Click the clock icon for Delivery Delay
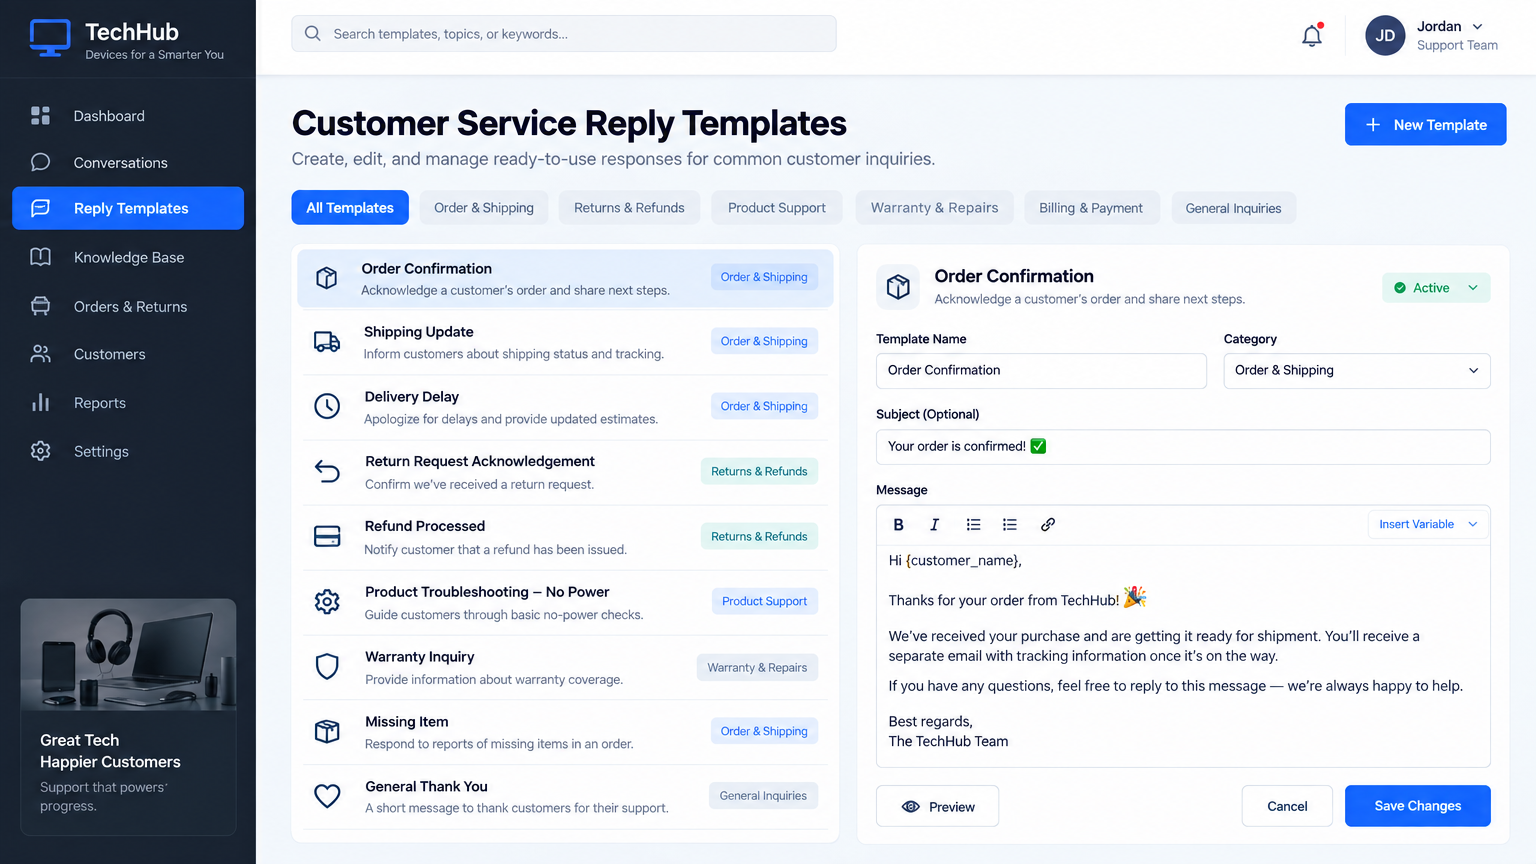 (327, 406)
